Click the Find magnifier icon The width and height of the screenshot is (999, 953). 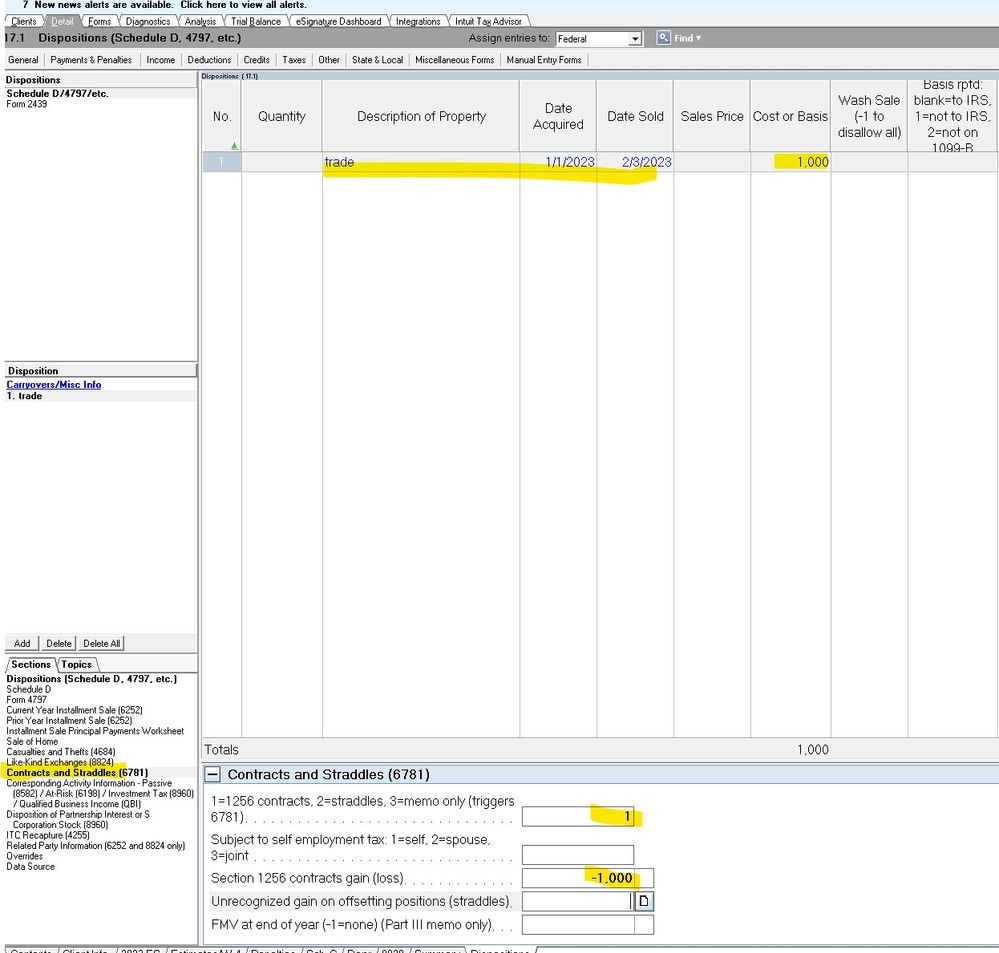pos(663,37)
